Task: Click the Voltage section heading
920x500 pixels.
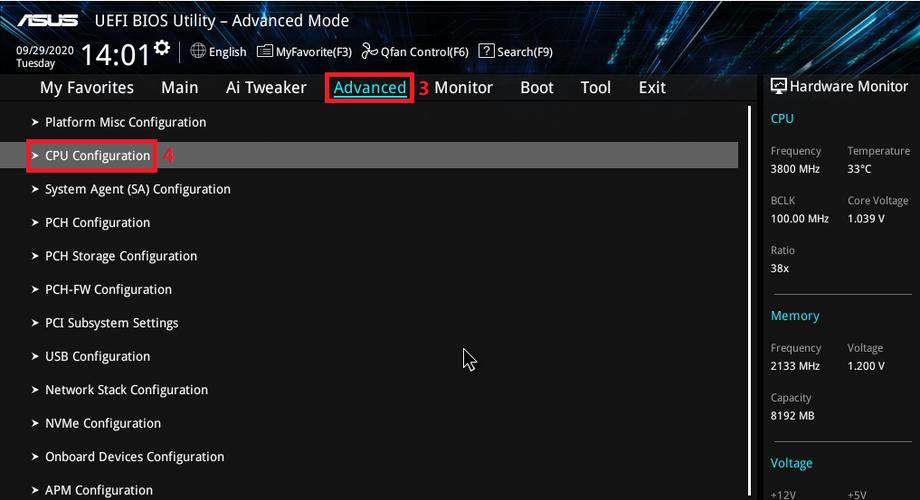Action: click(x=792, y=463)
